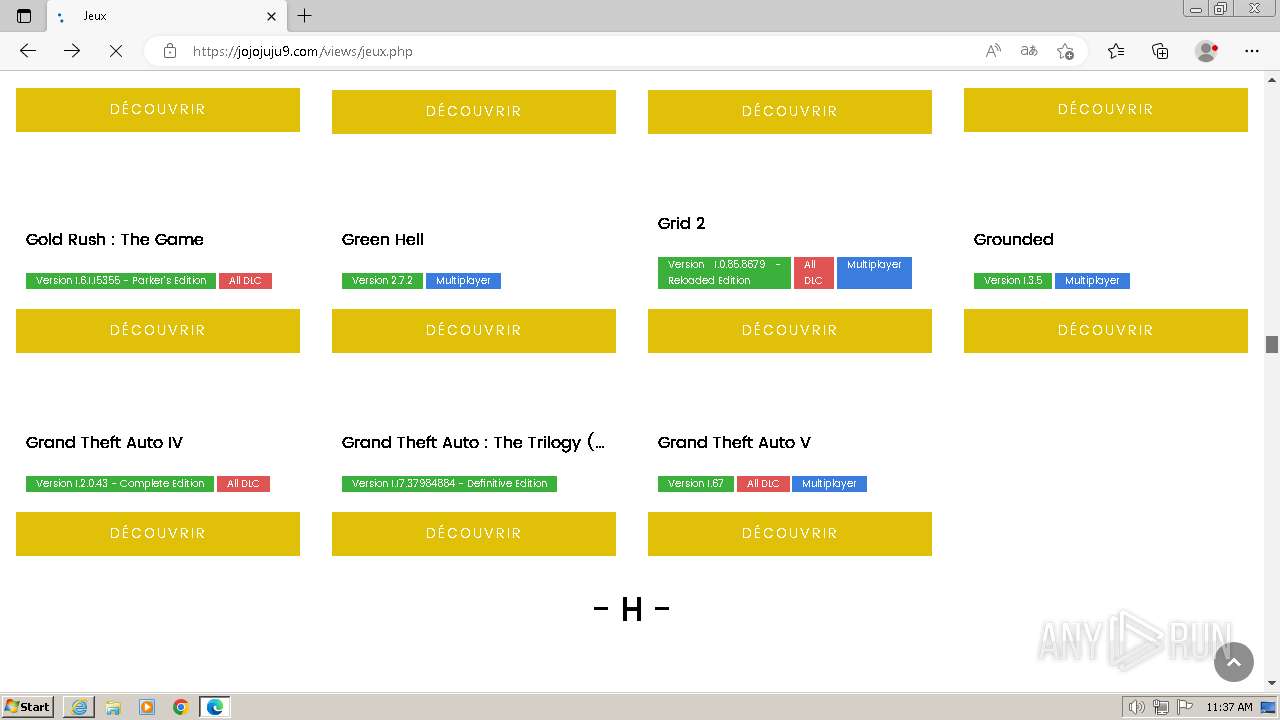Select Gold Rush : The Game title
1280x720 pixels.
[115, 239]
